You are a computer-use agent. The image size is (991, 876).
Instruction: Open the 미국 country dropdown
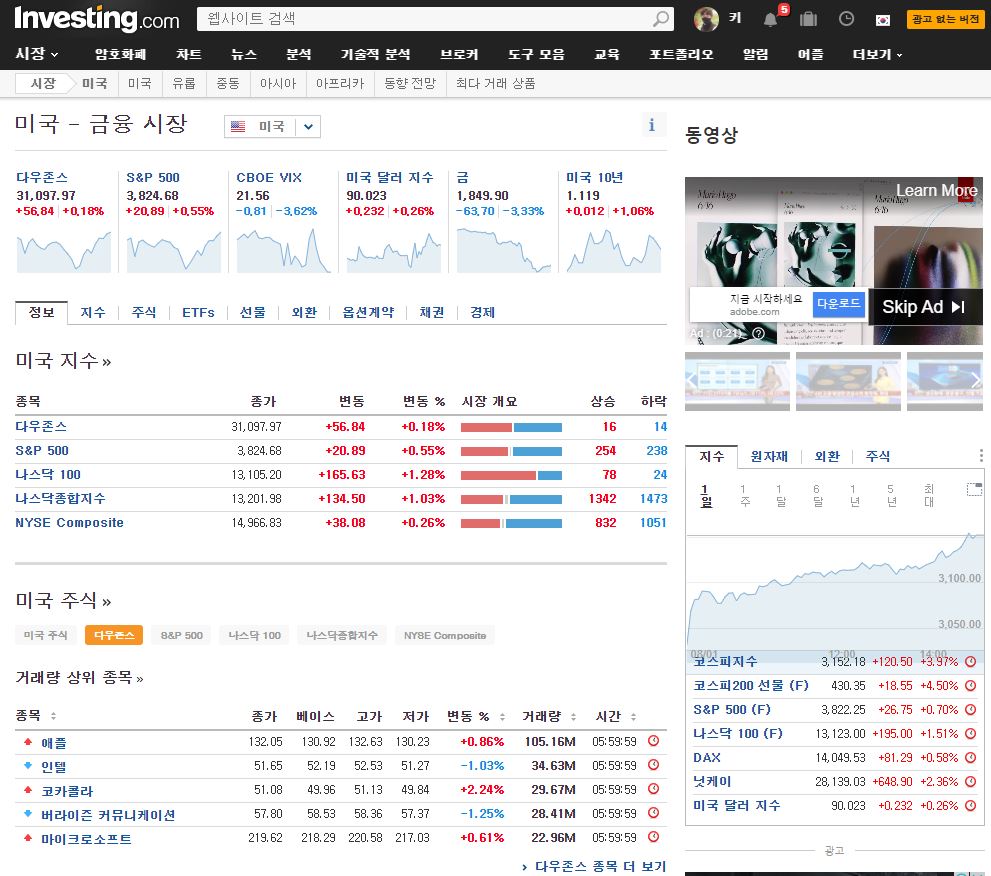[x=272, y=126]
